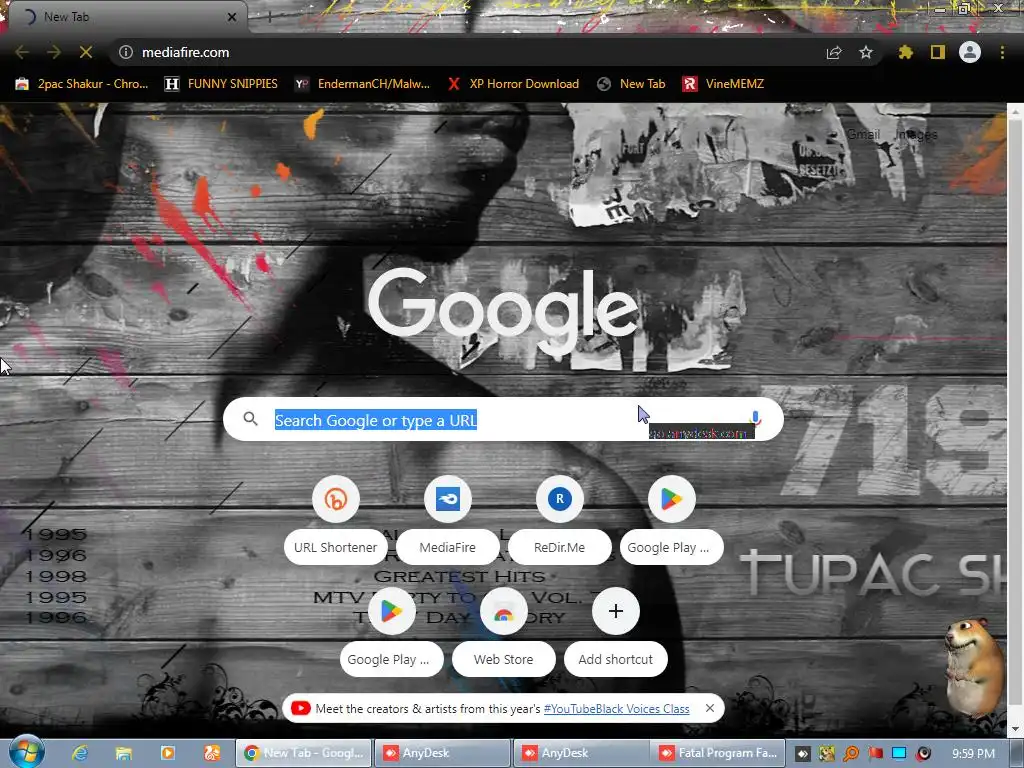Switch to the second AnyDesk taskbar button
Image resolution: width=1024 pixels, height=768 pixels.
tap(583, 753)
